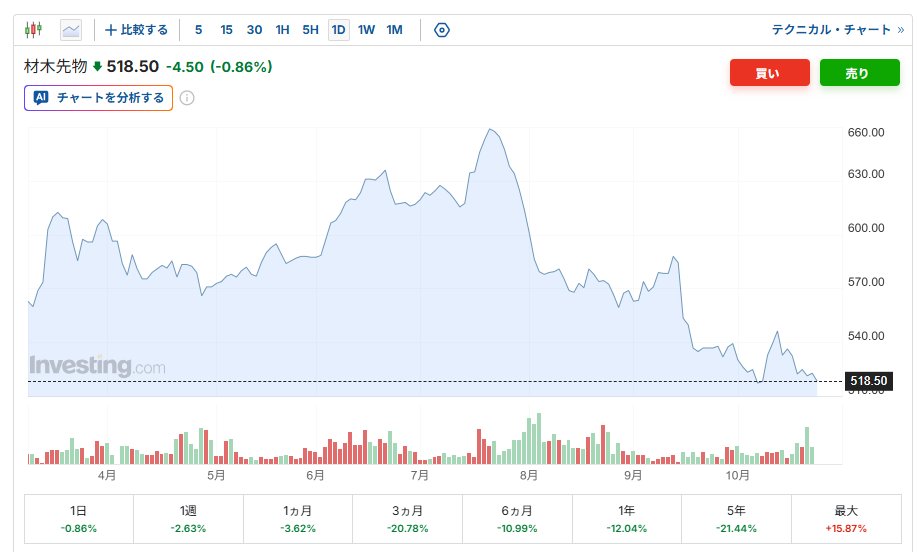Select the 1年 period range

tap(626, 519)
